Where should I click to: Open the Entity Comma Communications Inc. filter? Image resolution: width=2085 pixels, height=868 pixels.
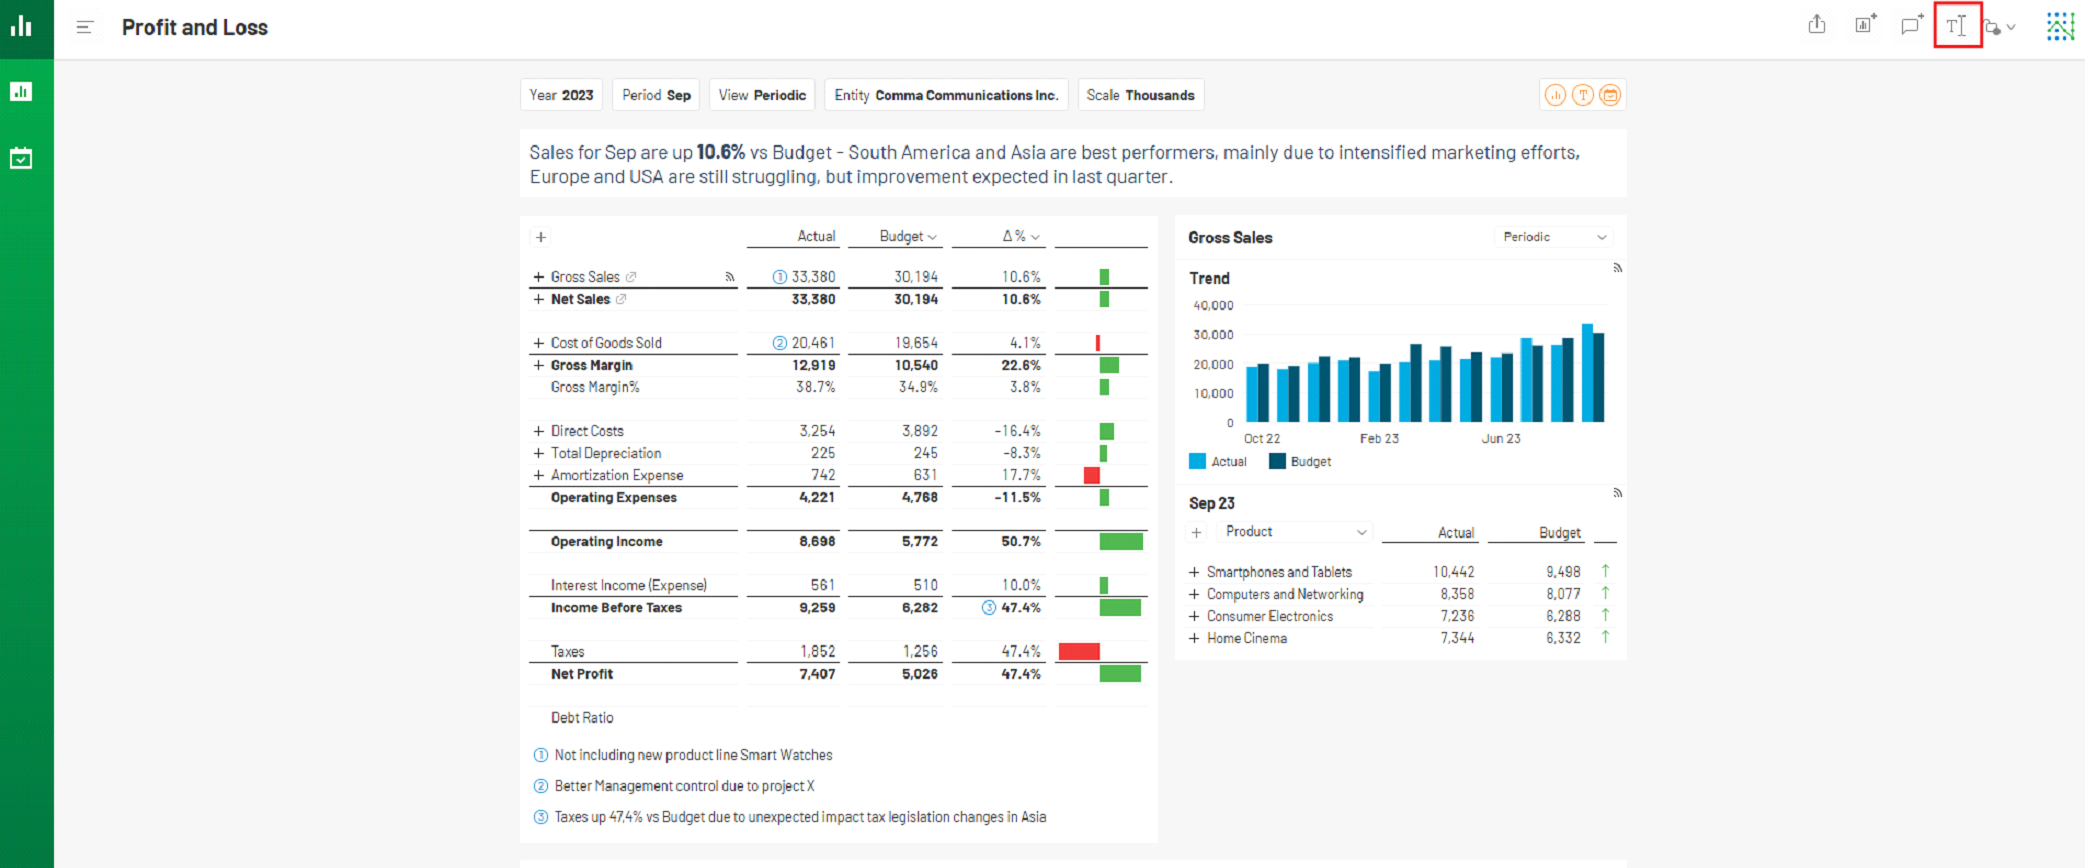946,95
